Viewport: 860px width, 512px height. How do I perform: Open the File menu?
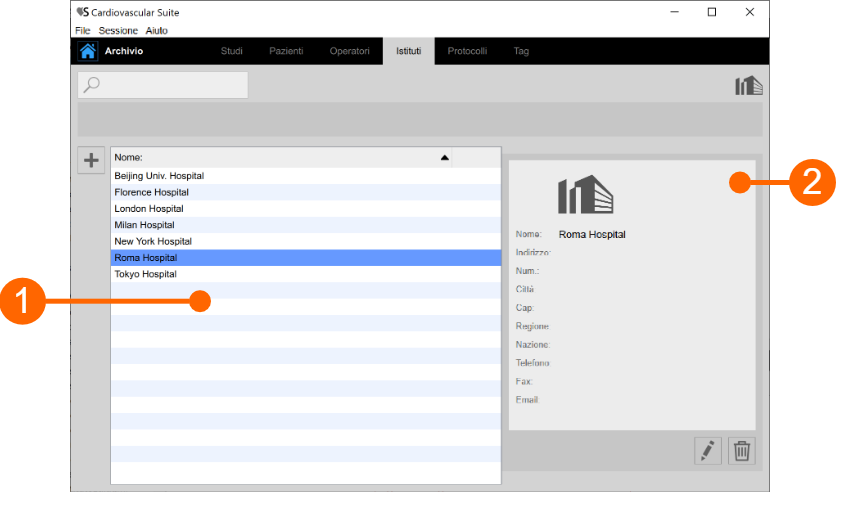coord(82,31)
